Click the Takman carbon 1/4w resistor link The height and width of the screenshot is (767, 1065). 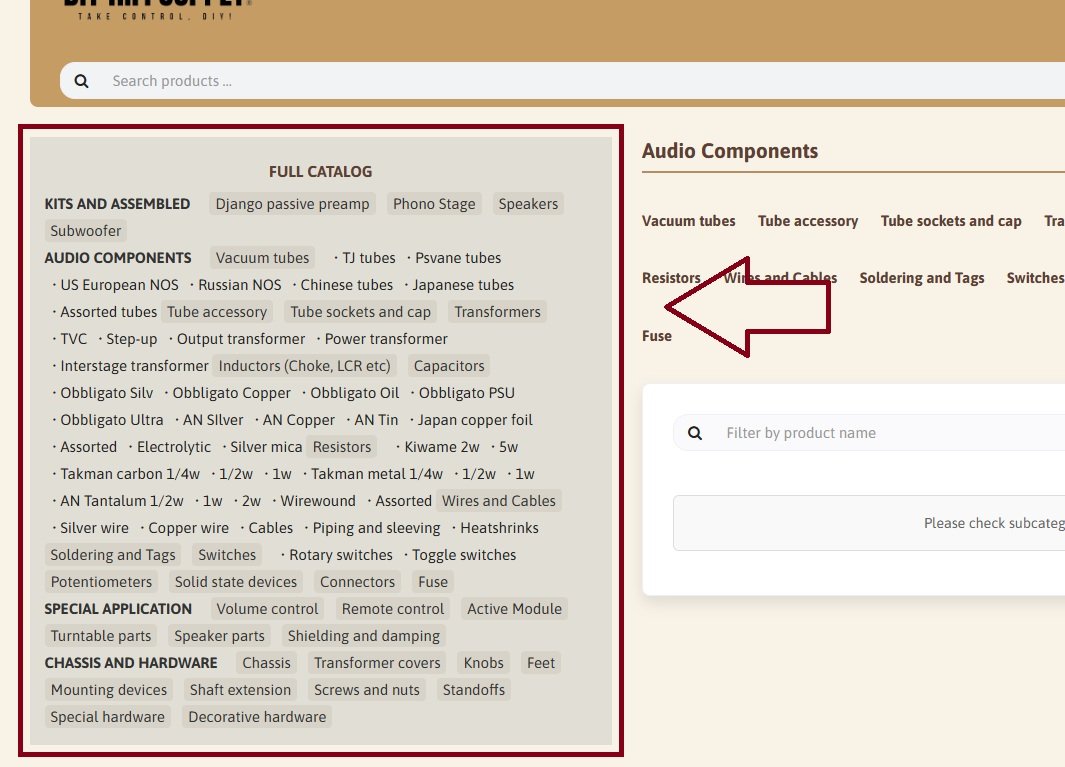pyautogui.click(x=130, y=474)
